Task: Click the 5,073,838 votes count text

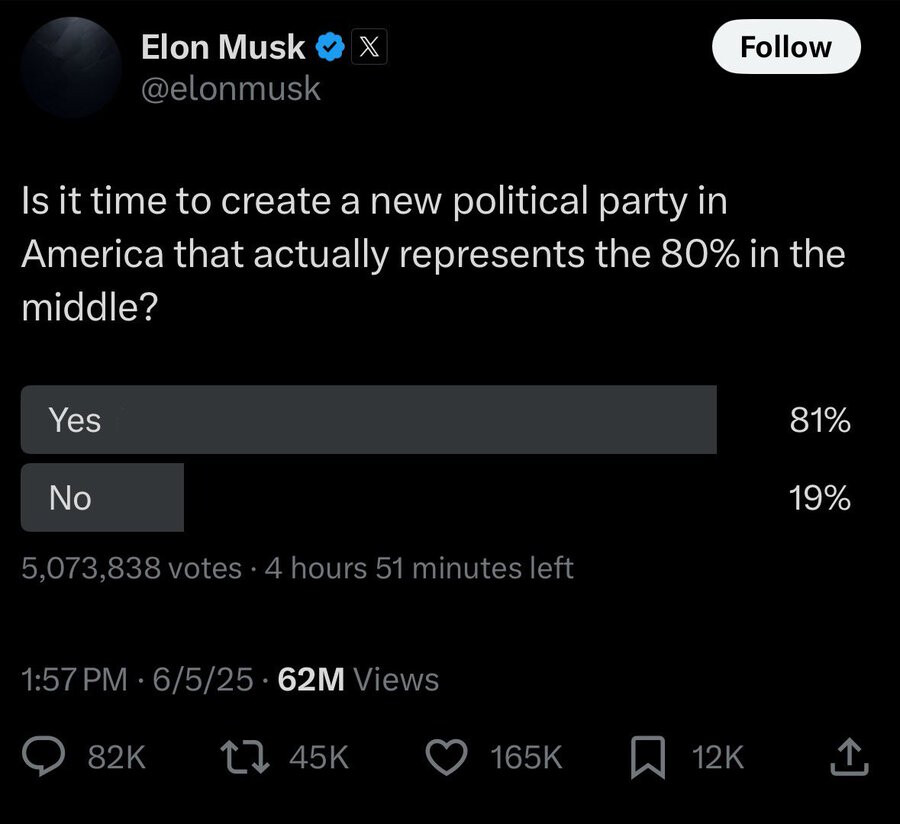Action: pos(131,569)
